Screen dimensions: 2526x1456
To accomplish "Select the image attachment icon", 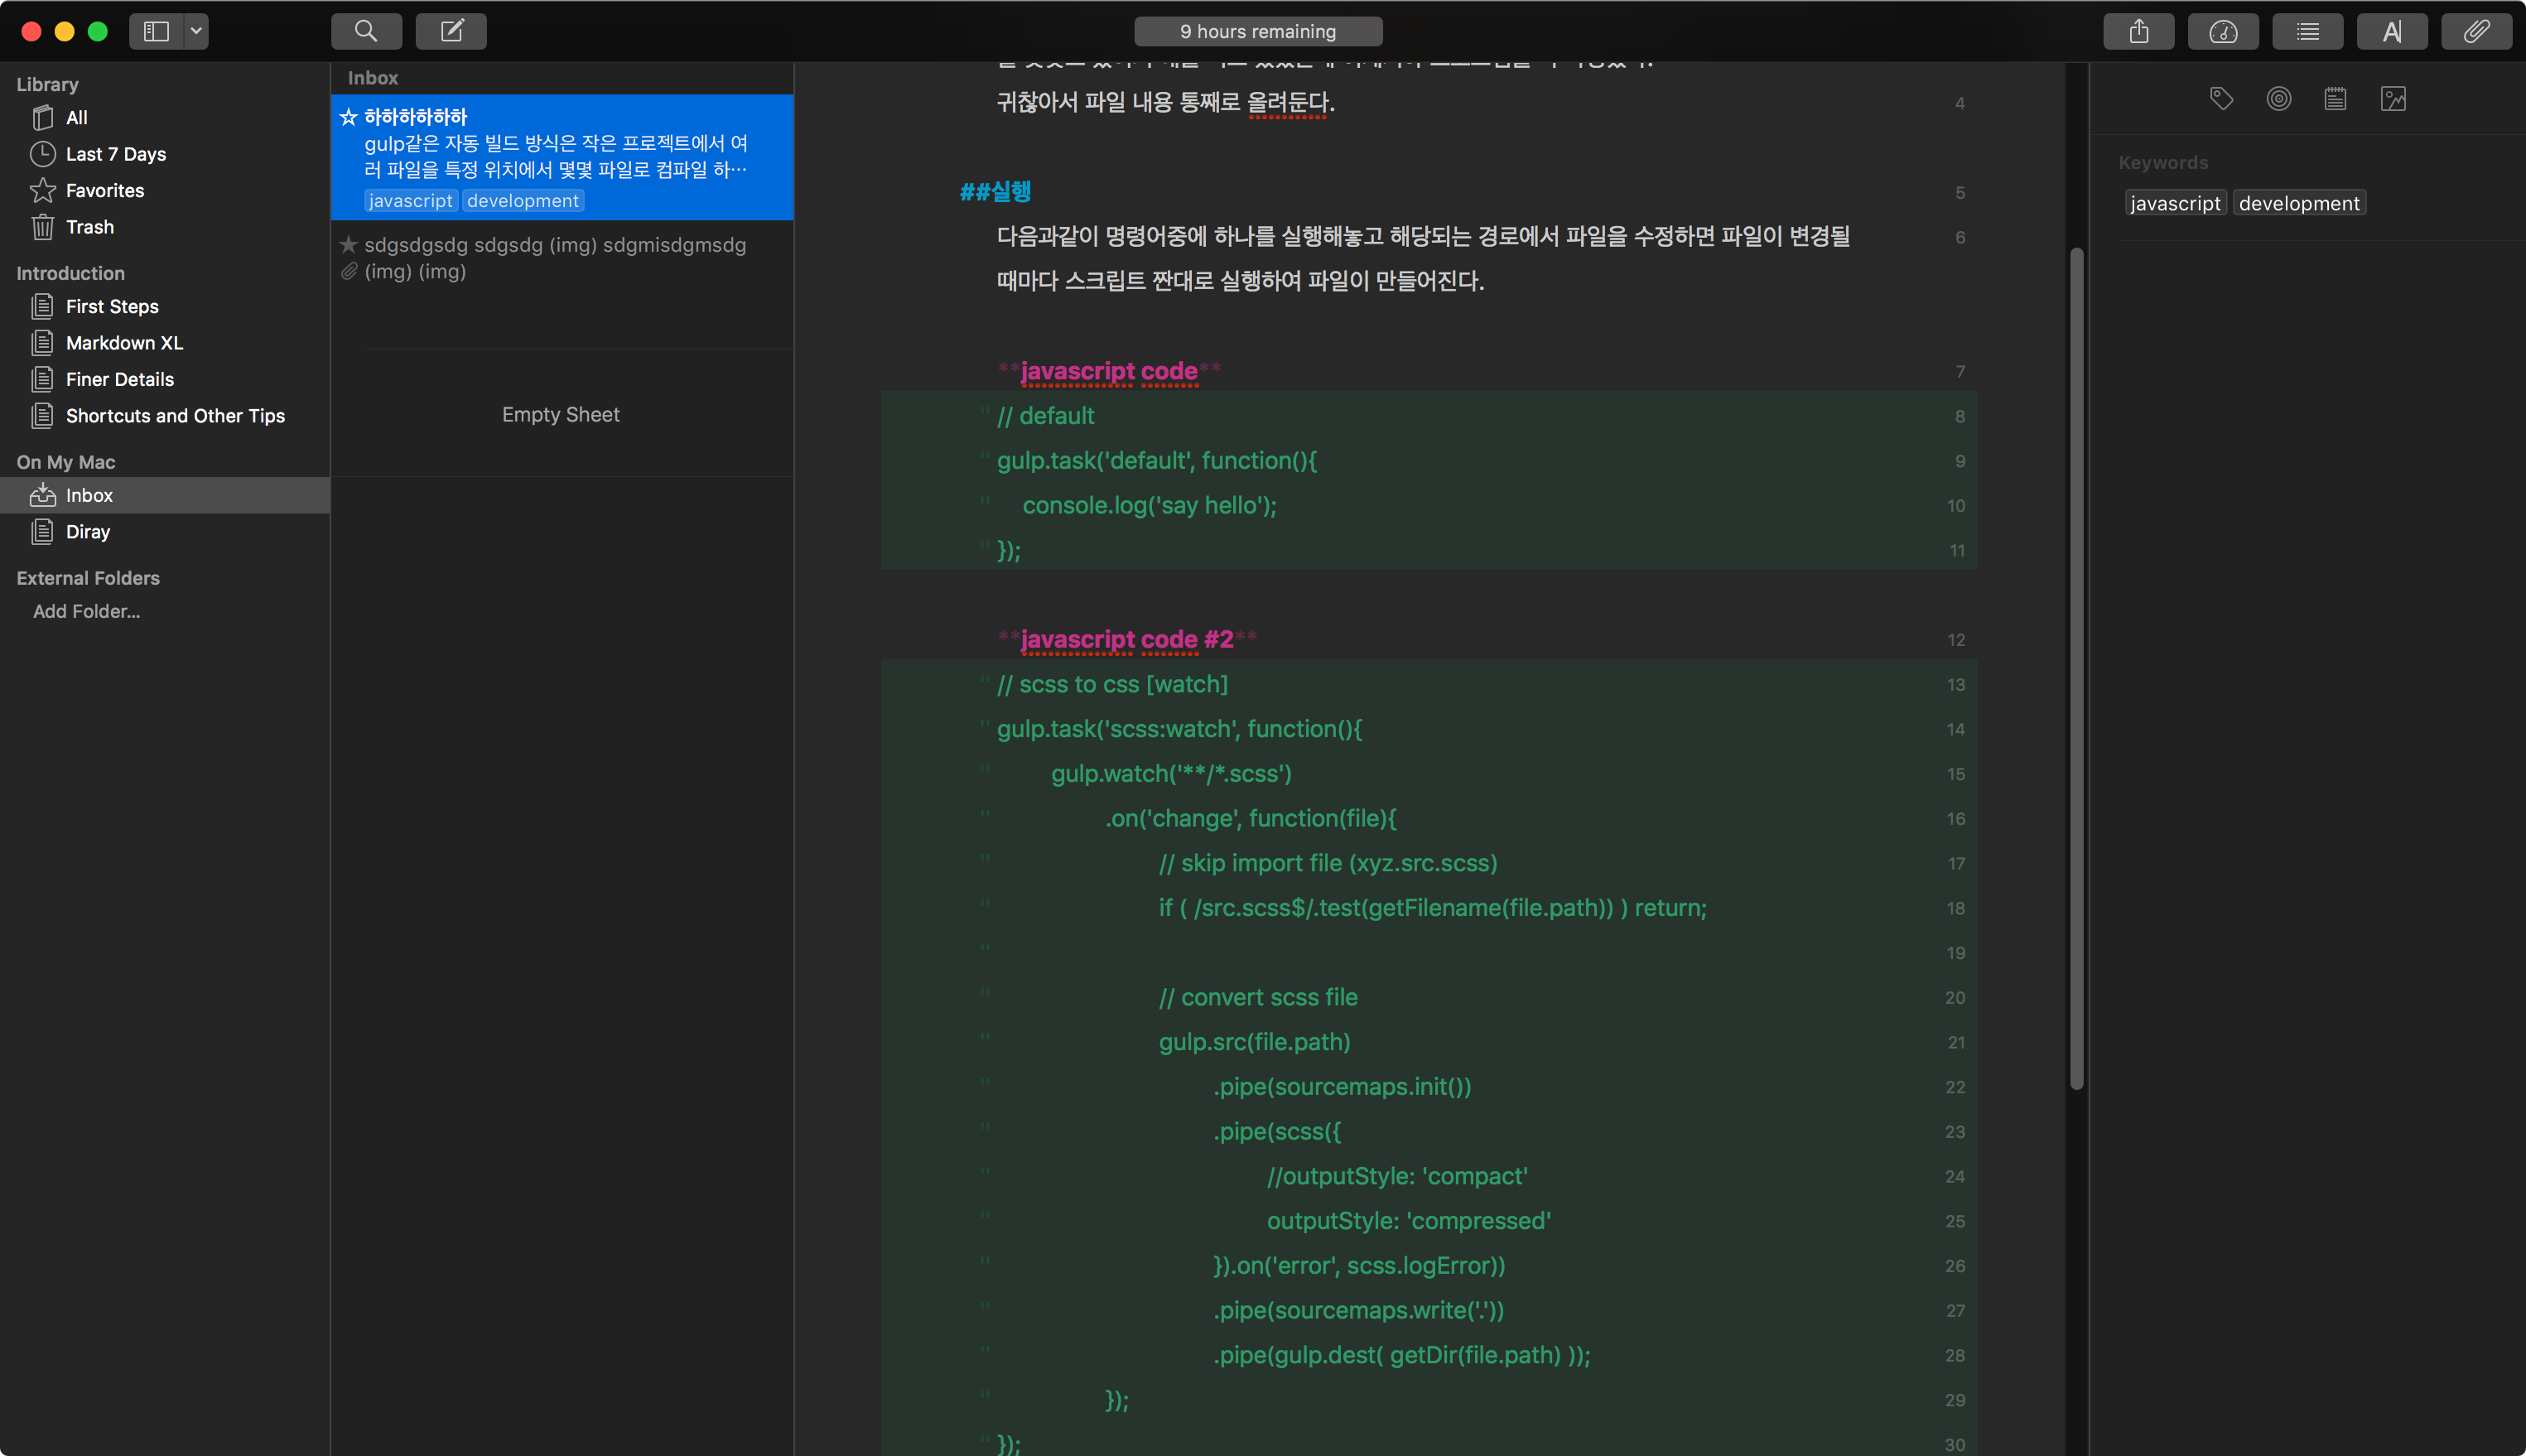I will point(2393,98).
